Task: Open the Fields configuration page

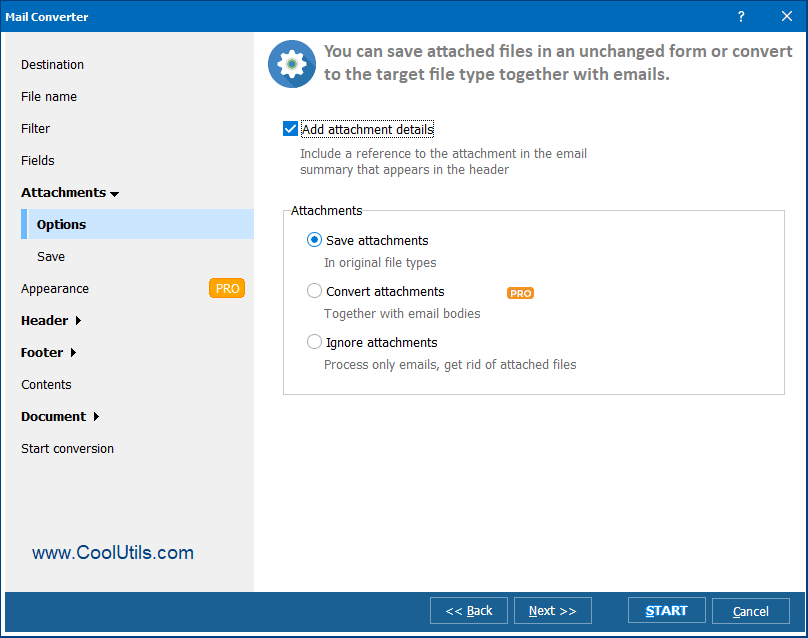Action: [x=37, y=160]
